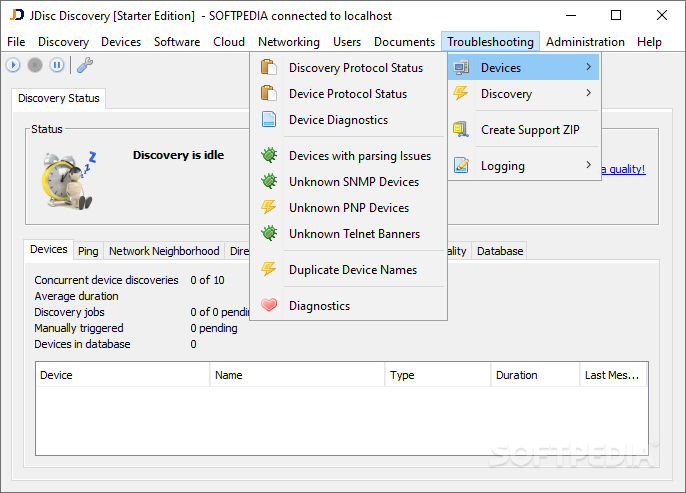Click the 'Discovery is idle' status text
Viewport: 686px width, 493px height.
(x=178, y=155)
